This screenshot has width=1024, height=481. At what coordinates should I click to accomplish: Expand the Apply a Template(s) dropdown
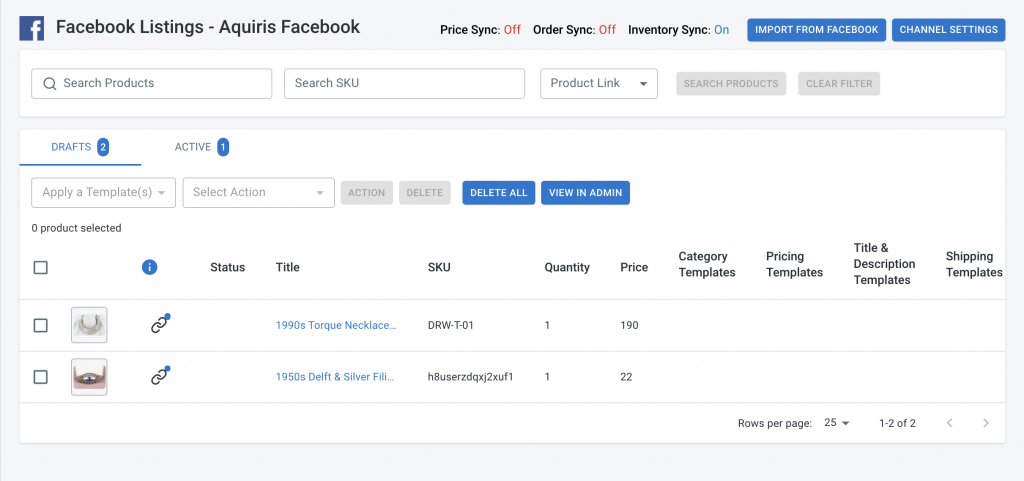click(103, 193)
